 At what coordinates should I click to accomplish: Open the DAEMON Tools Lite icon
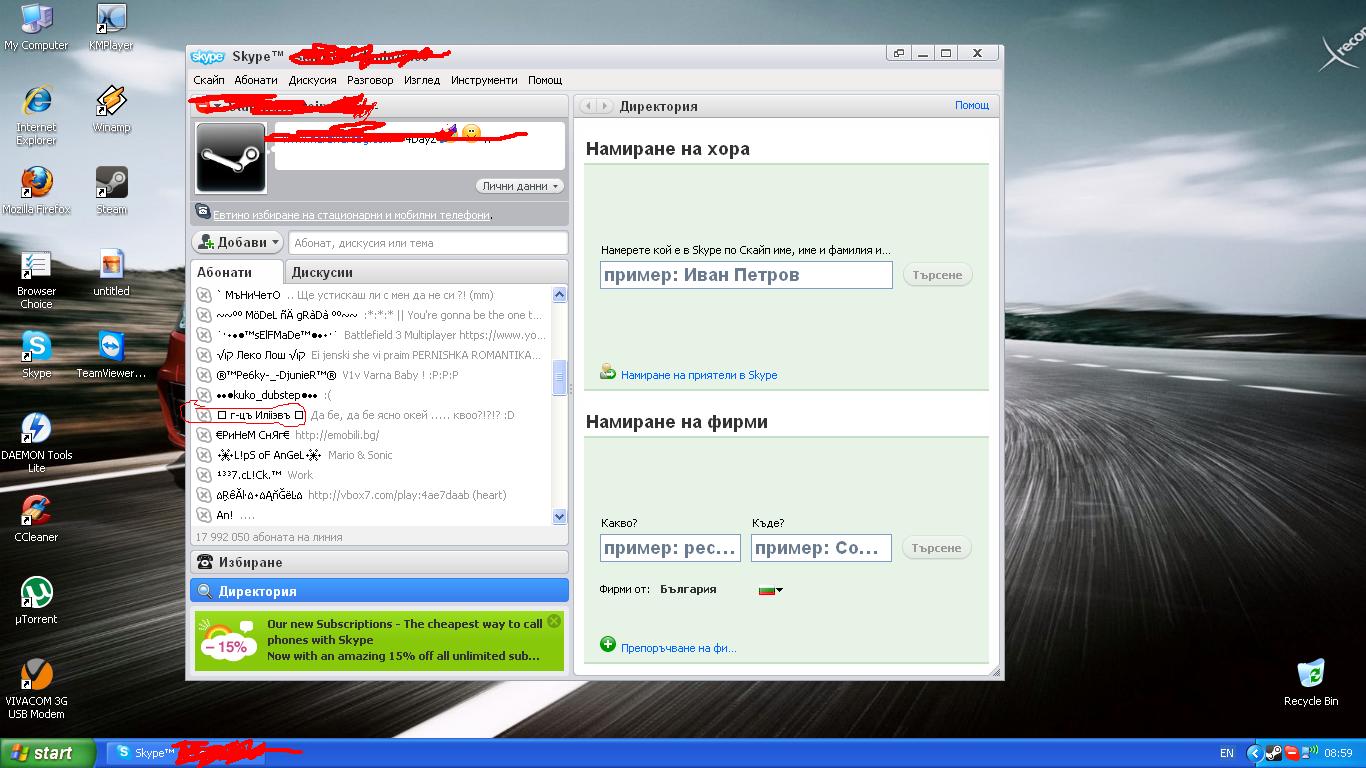point(36,430)
